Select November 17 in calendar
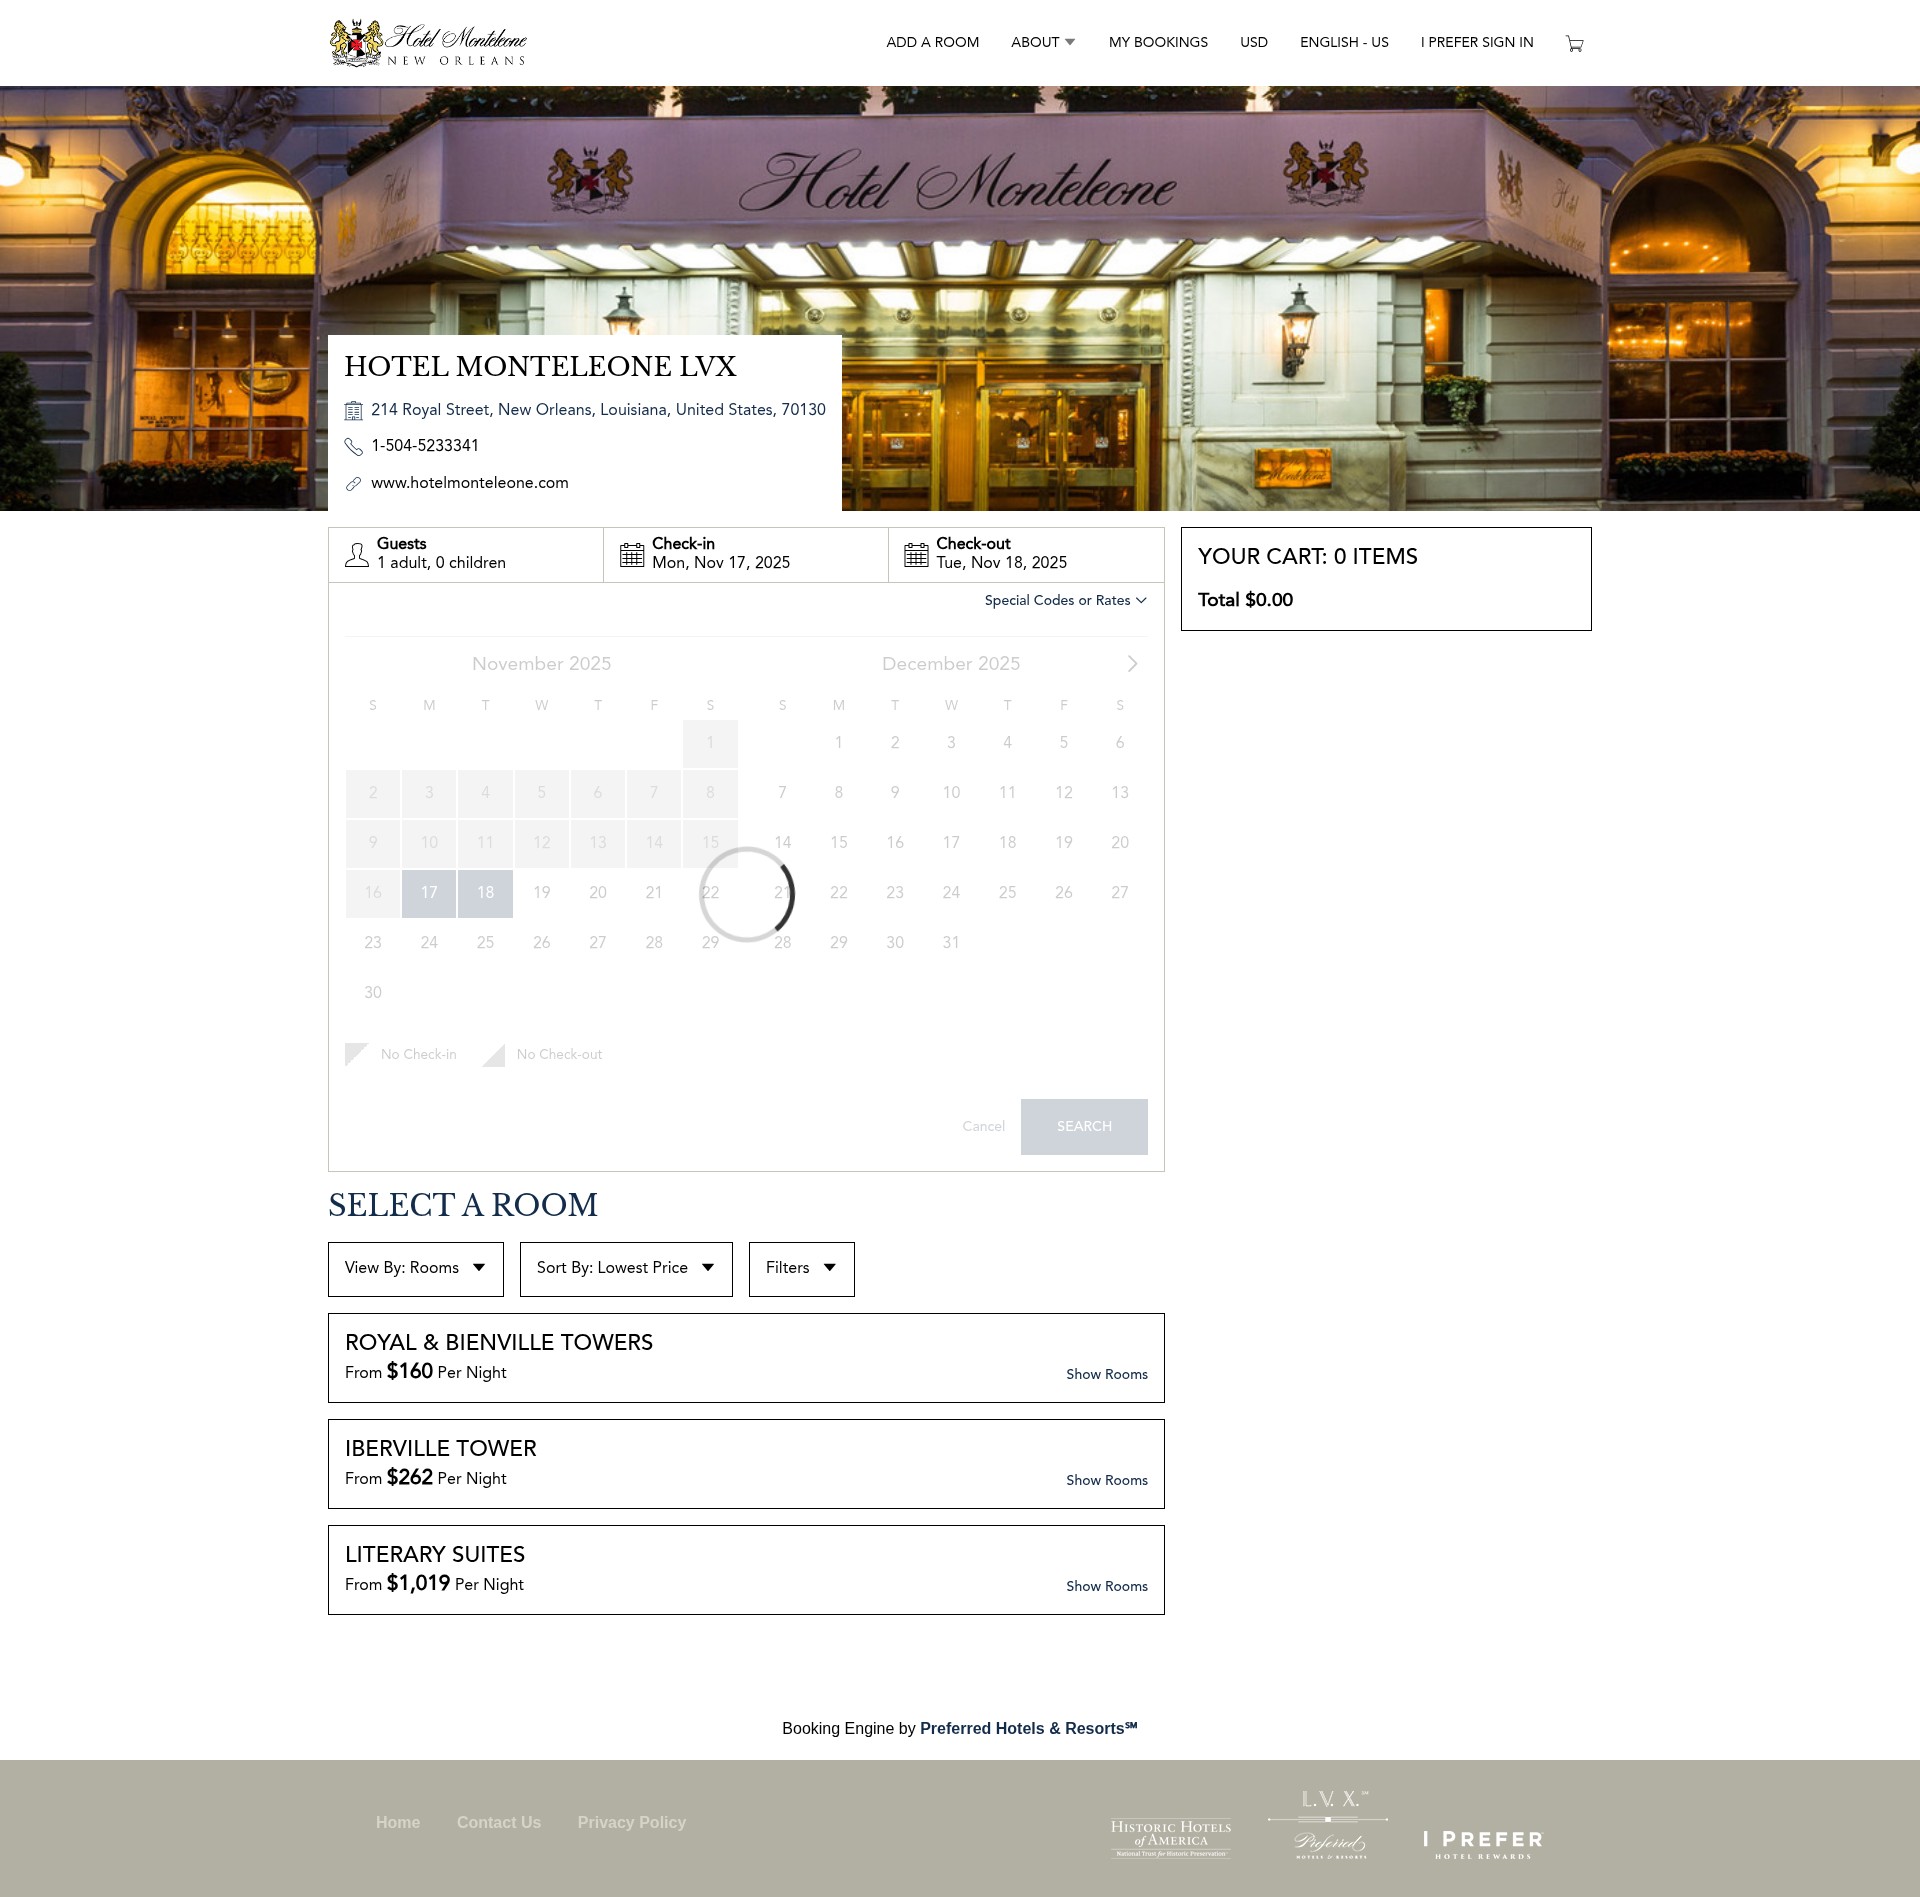1920x1897 pixels. click(429, 893)
